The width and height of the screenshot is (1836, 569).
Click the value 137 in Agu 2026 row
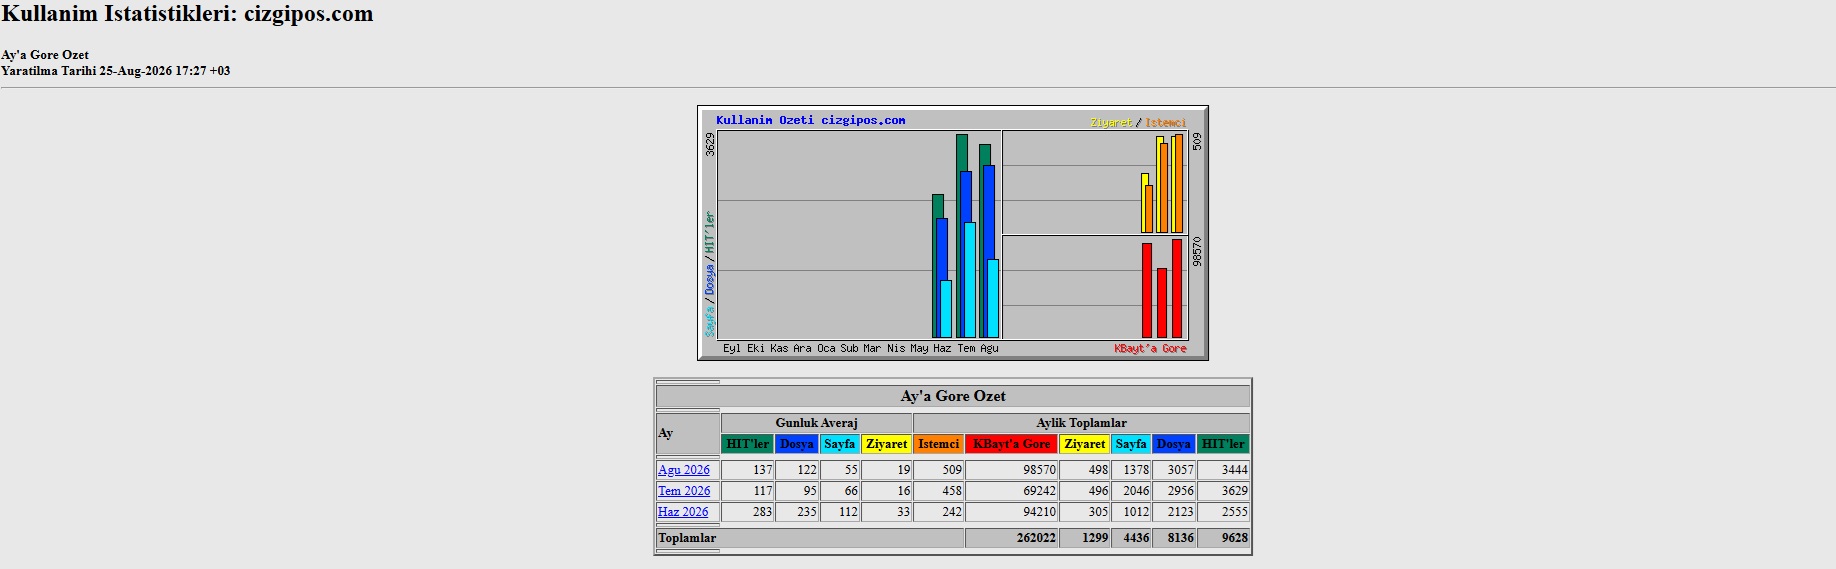762,469
